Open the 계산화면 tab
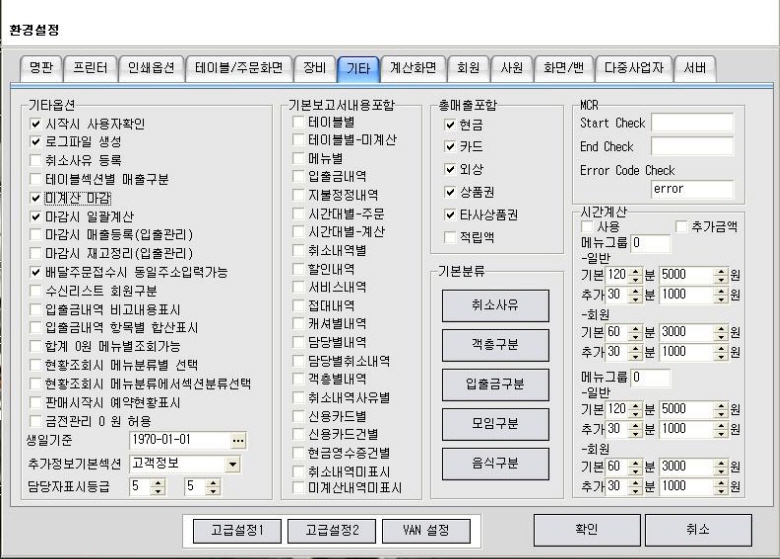Viewport: 780px width, 559px height. 411,68
